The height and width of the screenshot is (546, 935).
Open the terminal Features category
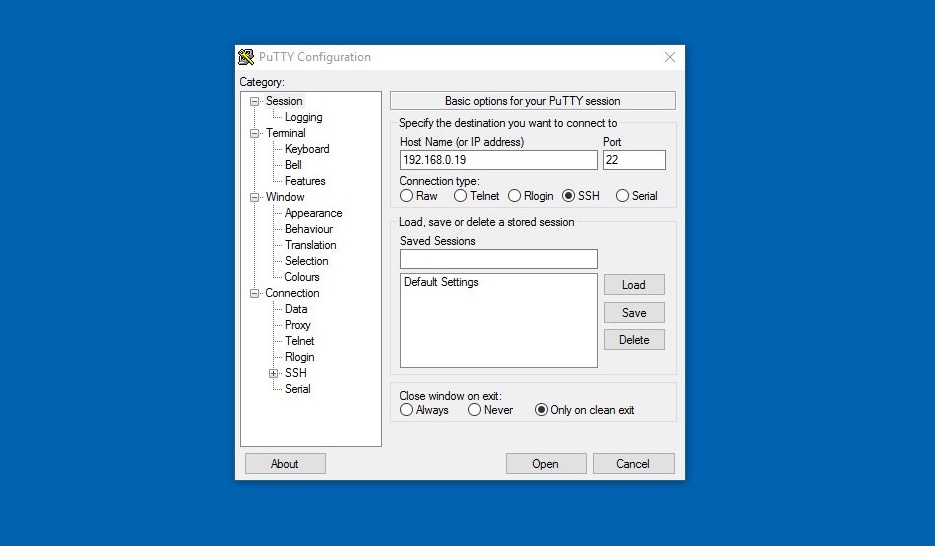pyautogui.click(x=305, y=181)
